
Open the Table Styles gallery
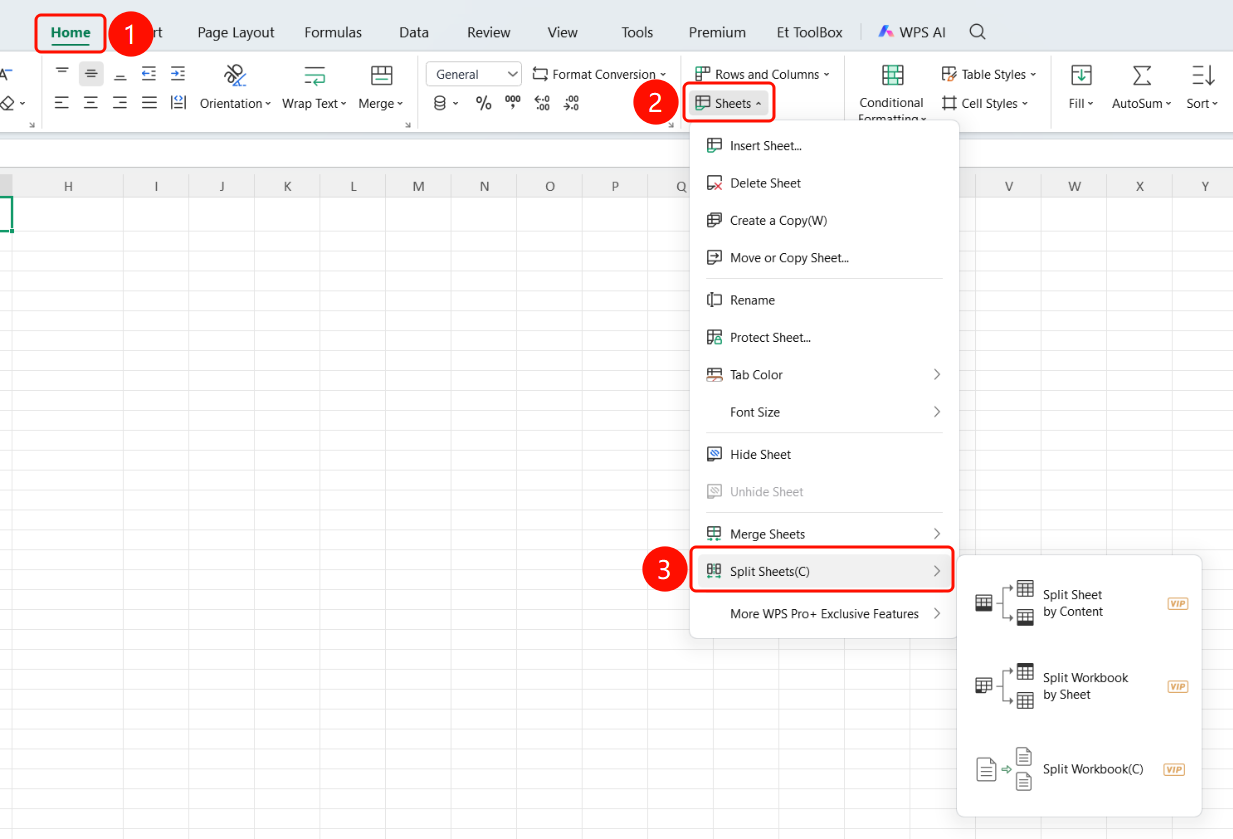coord(989,74)
